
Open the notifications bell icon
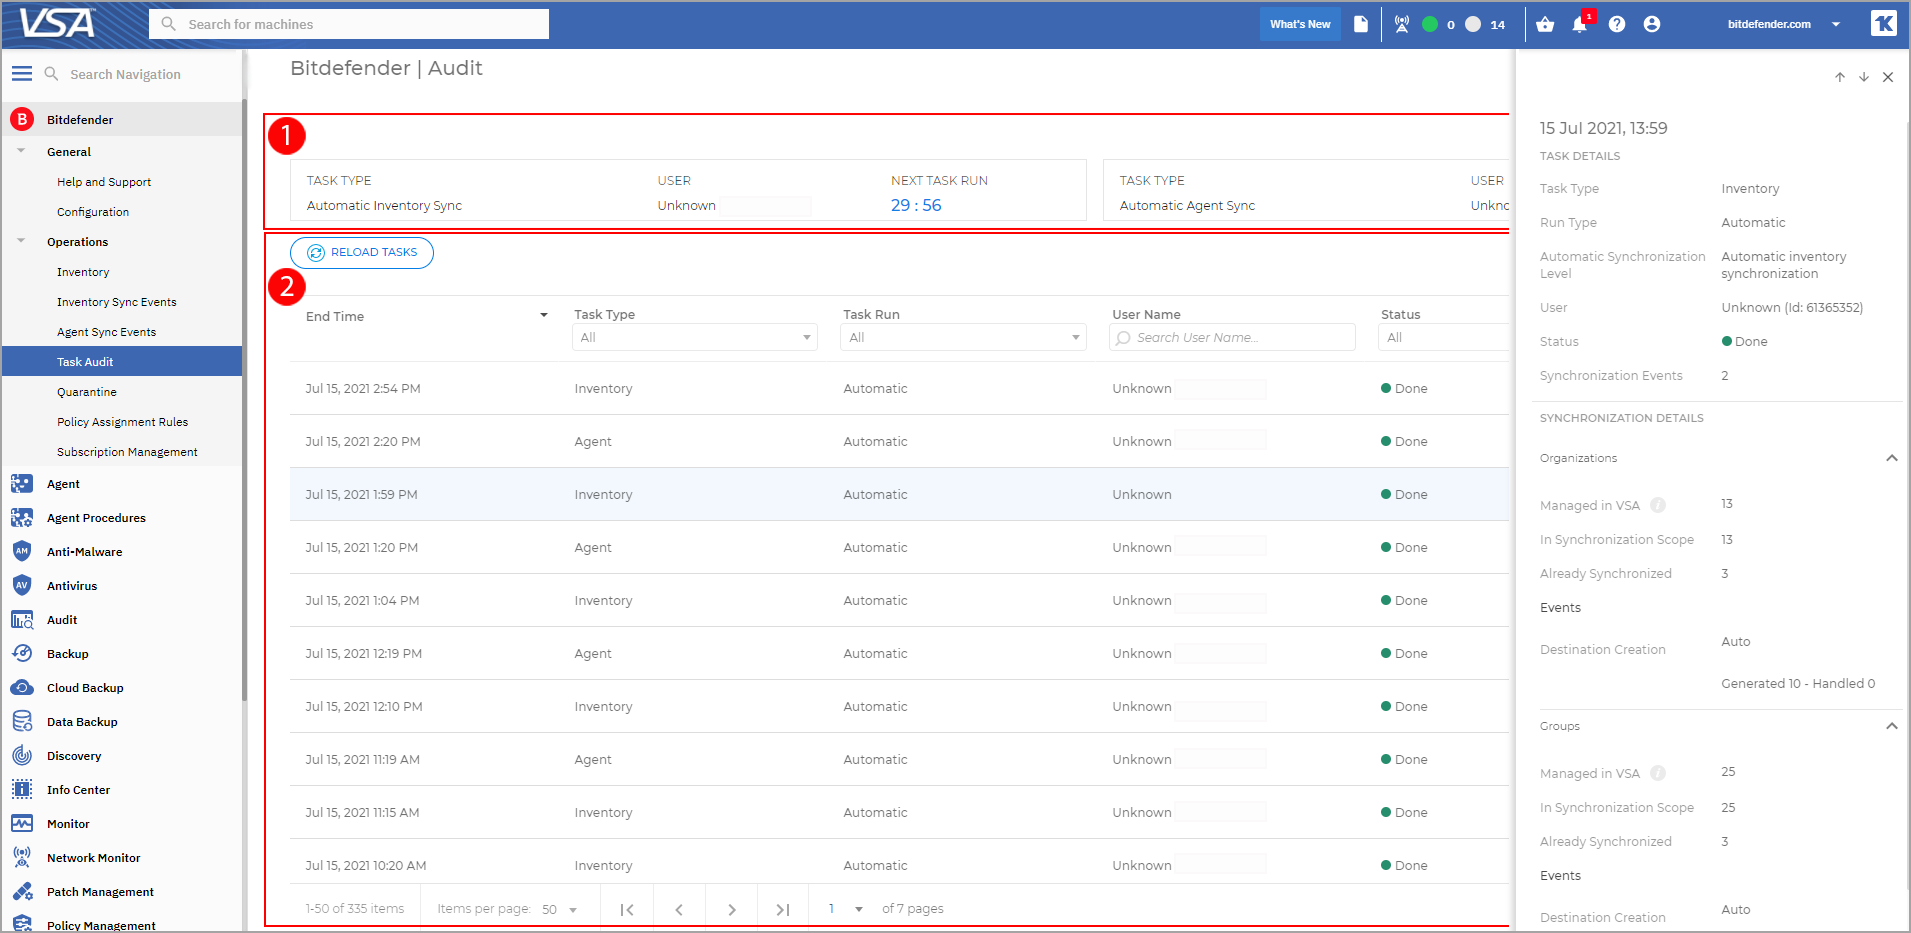click(1579, 25)
